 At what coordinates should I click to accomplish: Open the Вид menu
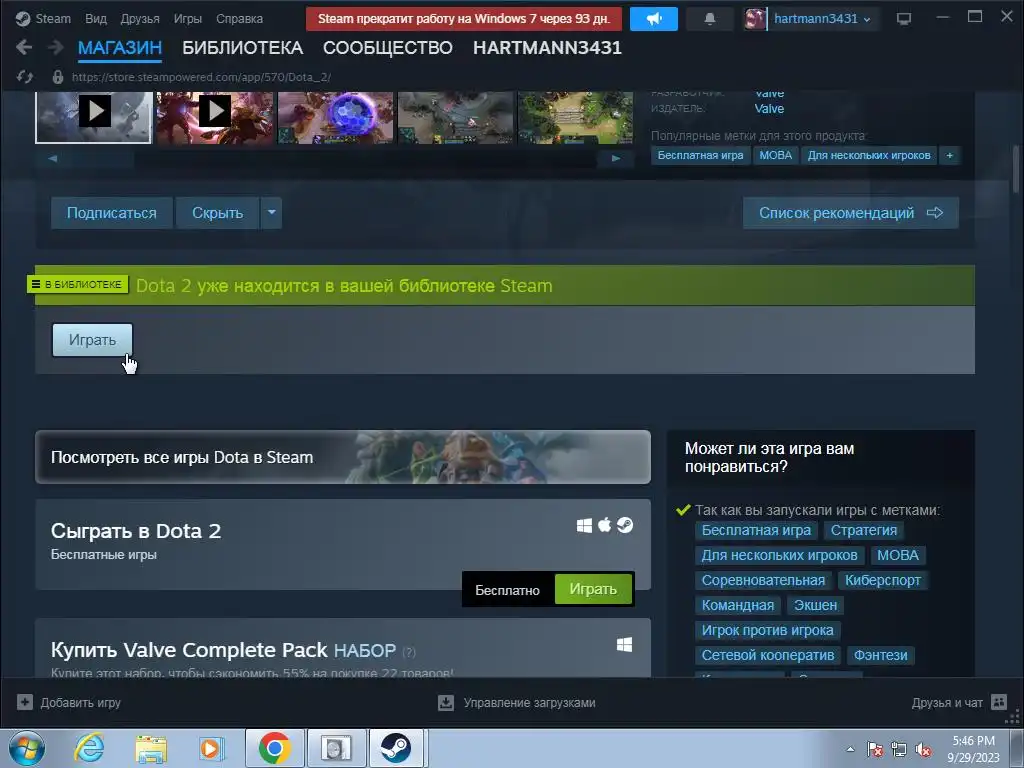pyautogui.click(x=96, y=19)
